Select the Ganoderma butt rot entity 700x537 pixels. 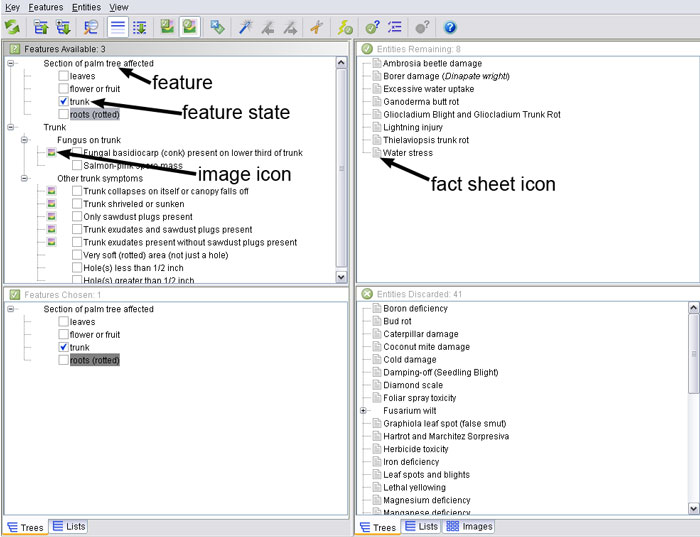tap(421, 101)
